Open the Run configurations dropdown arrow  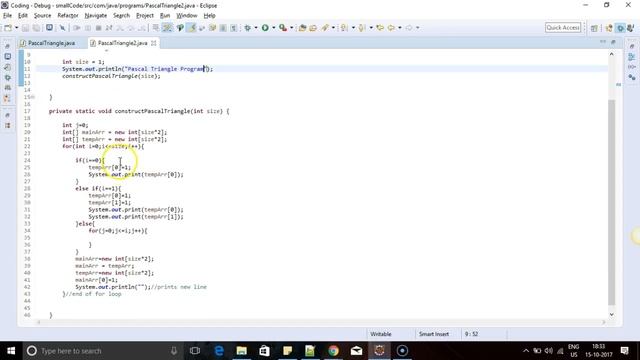(273, 28)
